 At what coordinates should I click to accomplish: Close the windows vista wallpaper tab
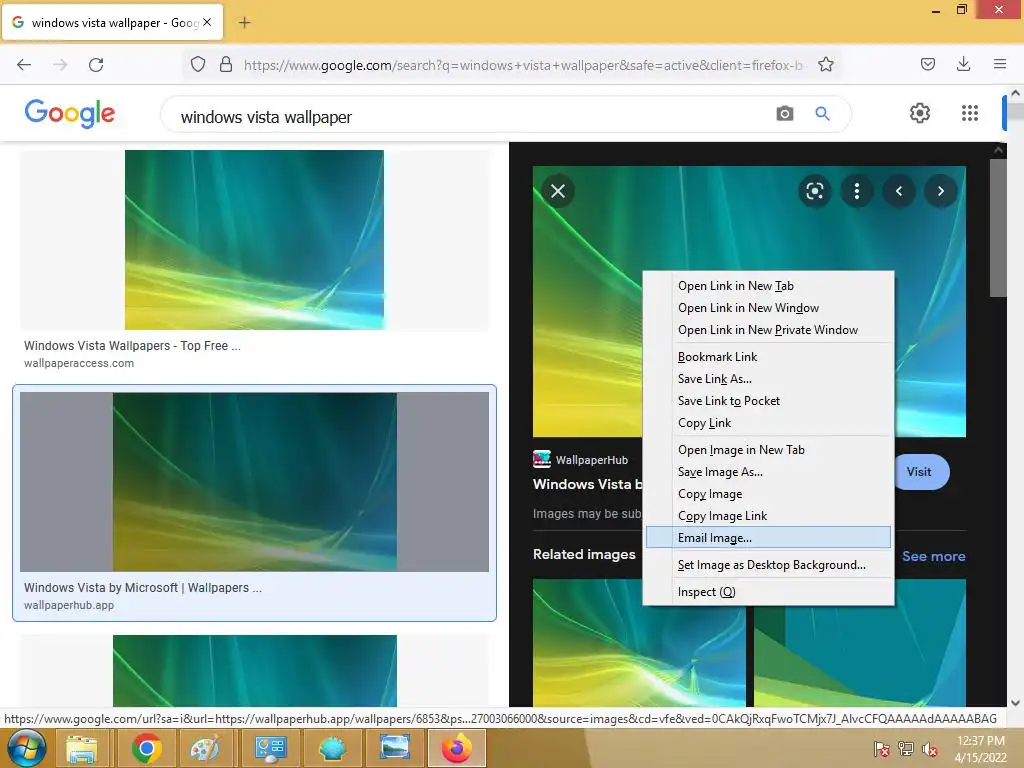(207, 22)
